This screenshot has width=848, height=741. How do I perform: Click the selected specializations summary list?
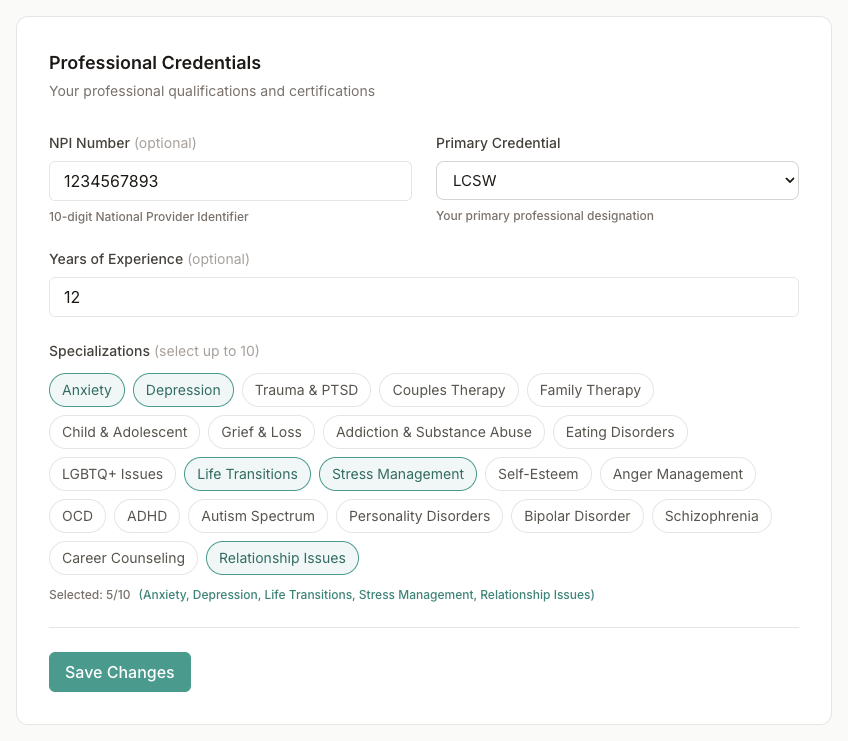pos(367,595)
